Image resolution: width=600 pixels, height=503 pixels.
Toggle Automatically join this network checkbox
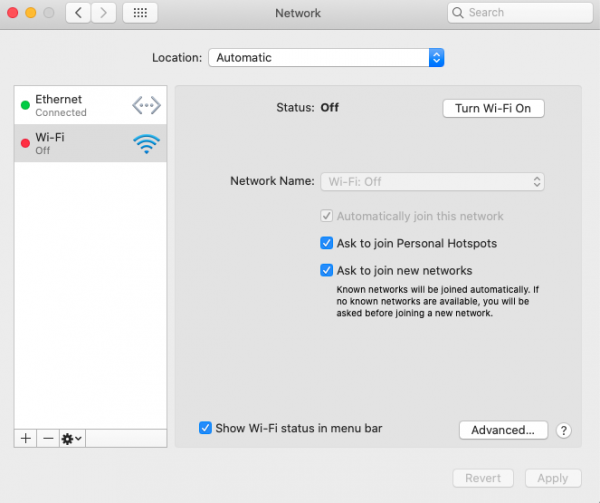326,216
